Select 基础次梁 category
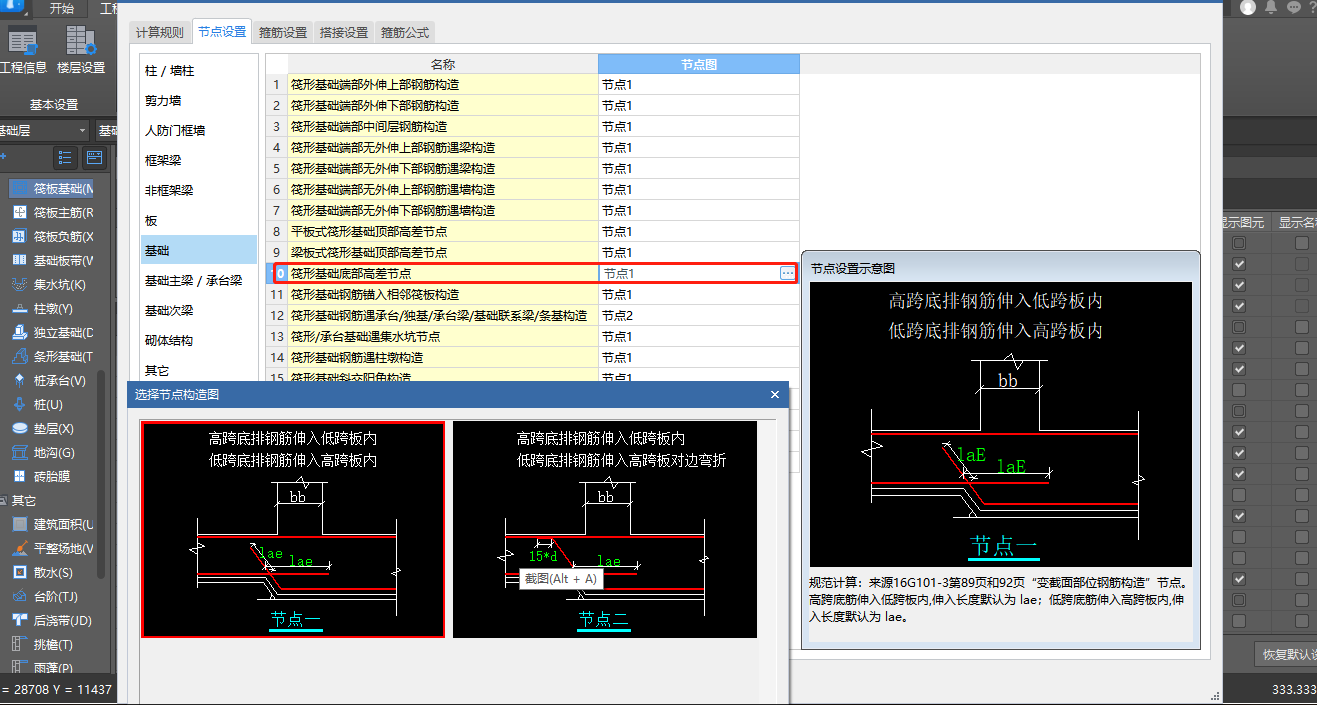This screenshot has height=705, width=1317. coord(199,310)
